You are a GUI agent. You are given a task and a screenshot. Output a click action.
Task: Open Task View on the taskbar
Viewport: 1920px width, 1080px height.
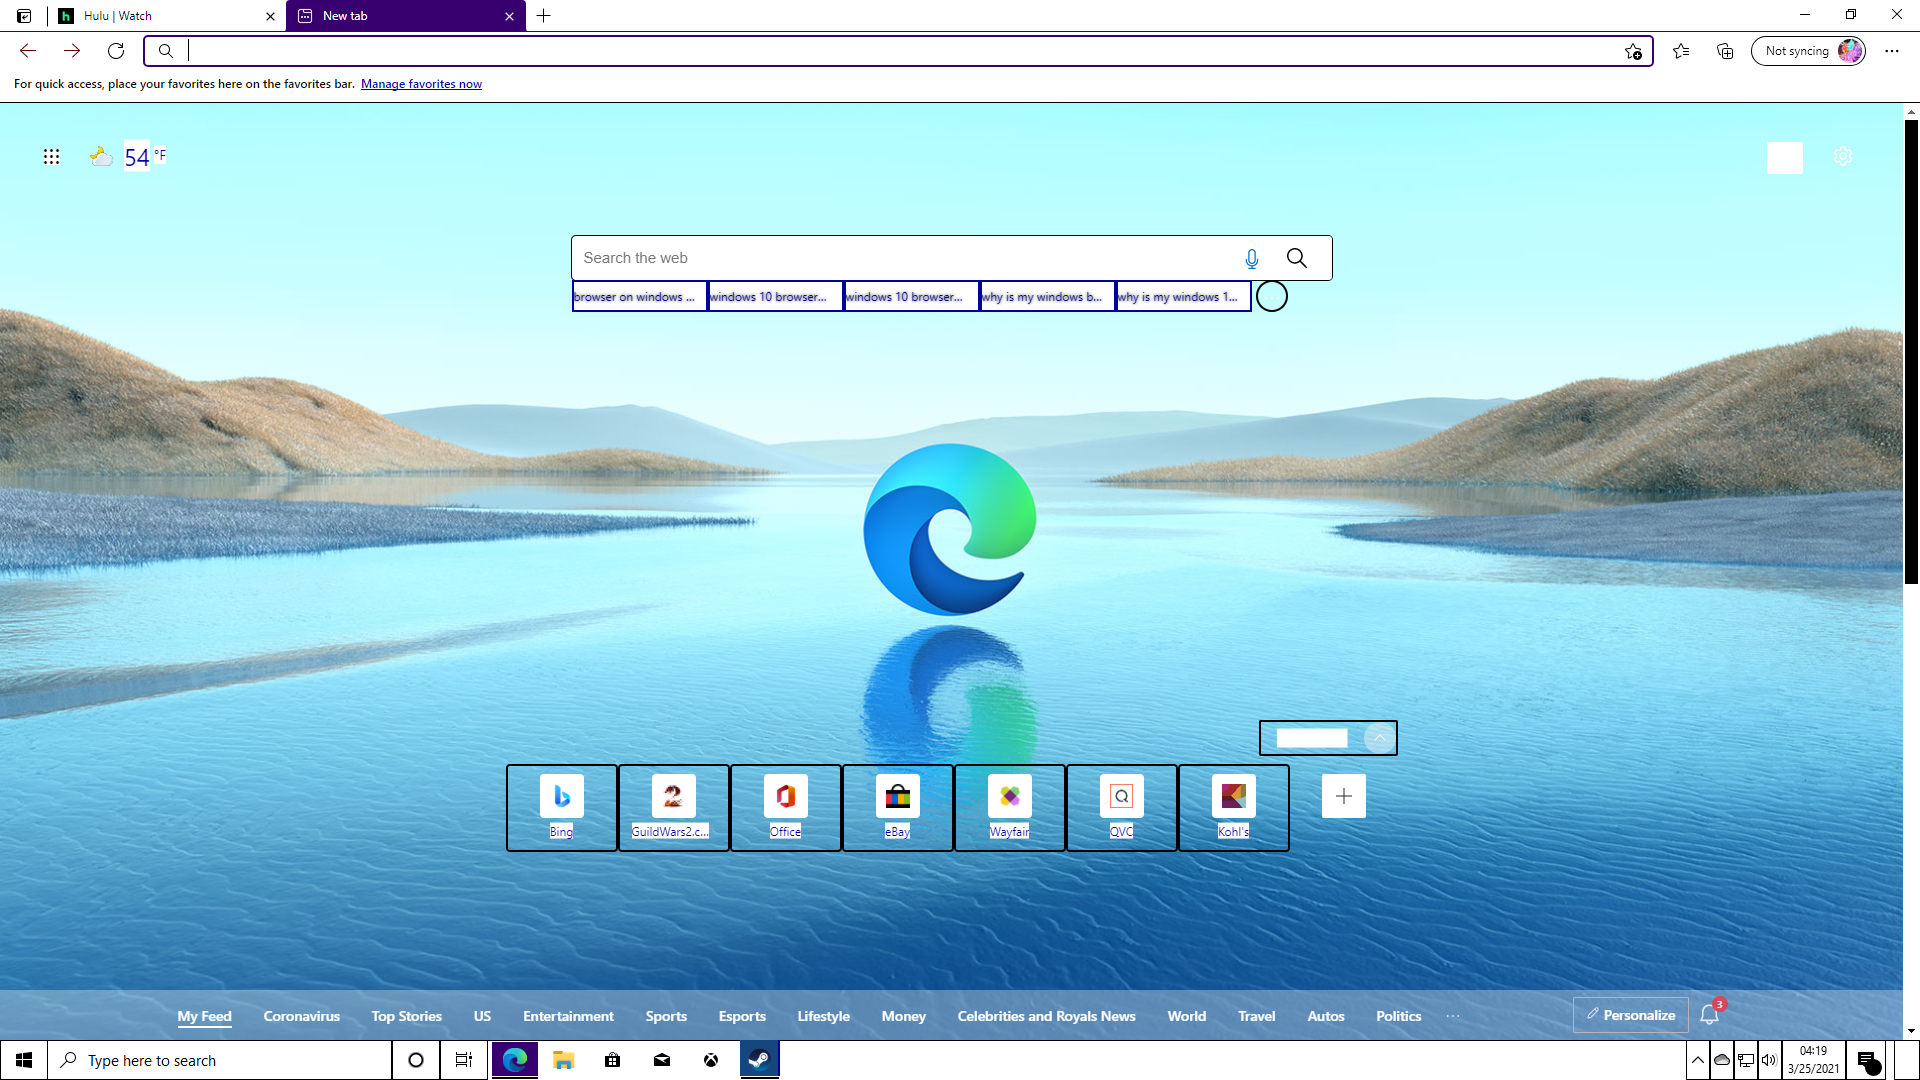point(464,1060)
